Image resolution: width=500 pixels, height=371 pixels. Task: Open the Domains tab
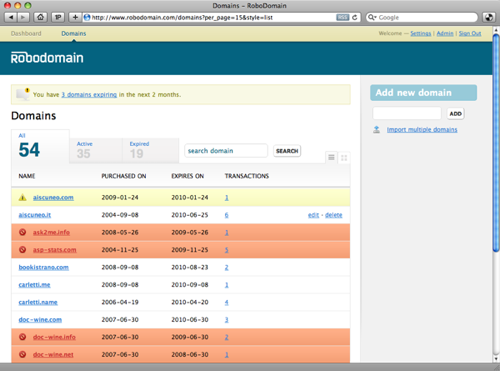pos(74,33)
